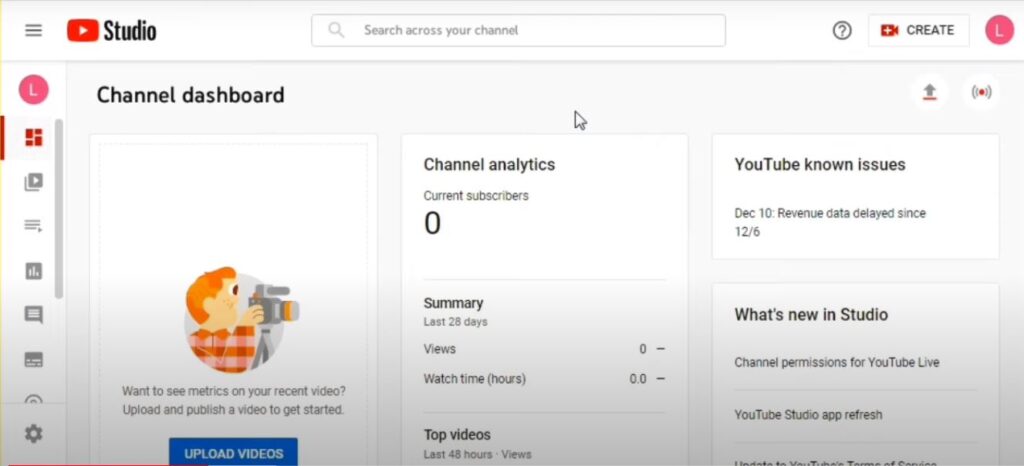
Task: Click the CREATE button
Action: 918,31
